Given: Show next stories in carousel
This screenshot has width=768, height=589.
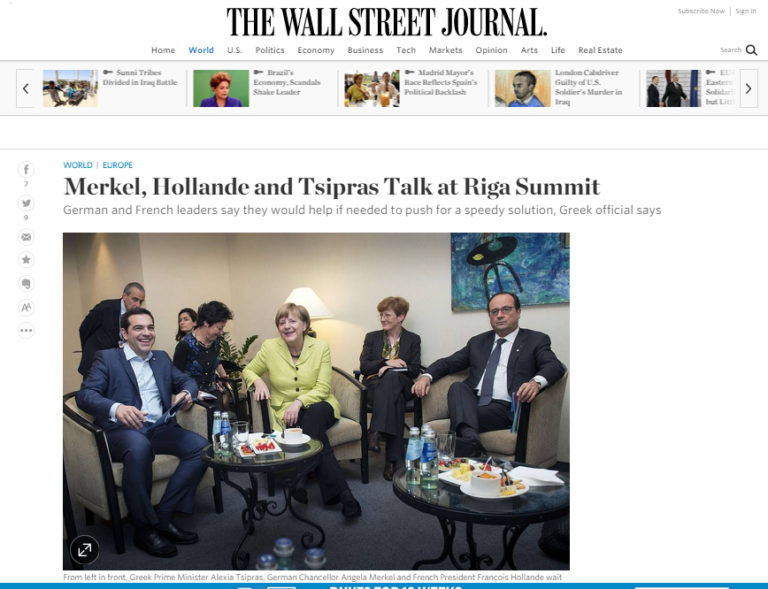Looking at the screenshot, I should click(x=748, y=89).
